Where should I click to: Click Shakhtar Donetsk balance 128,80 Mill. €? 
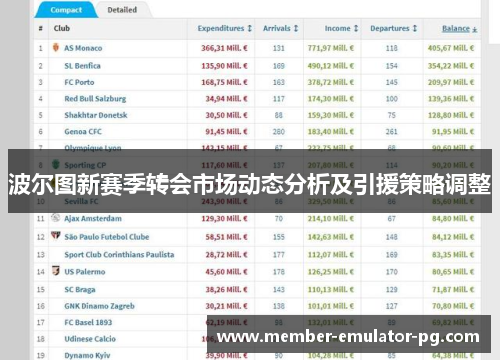pyautogui.click(x=451, y=115)
